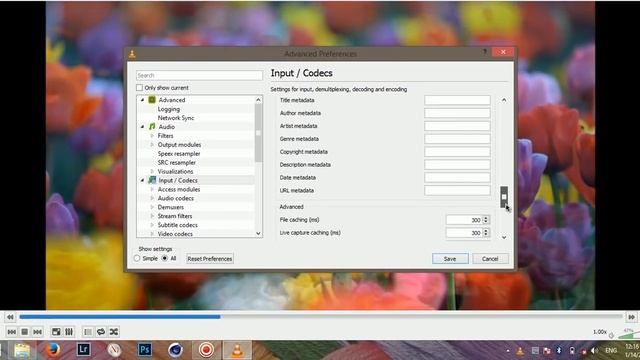
Task: Focus Genre metadata input field
Action: [x=457, y=139]
